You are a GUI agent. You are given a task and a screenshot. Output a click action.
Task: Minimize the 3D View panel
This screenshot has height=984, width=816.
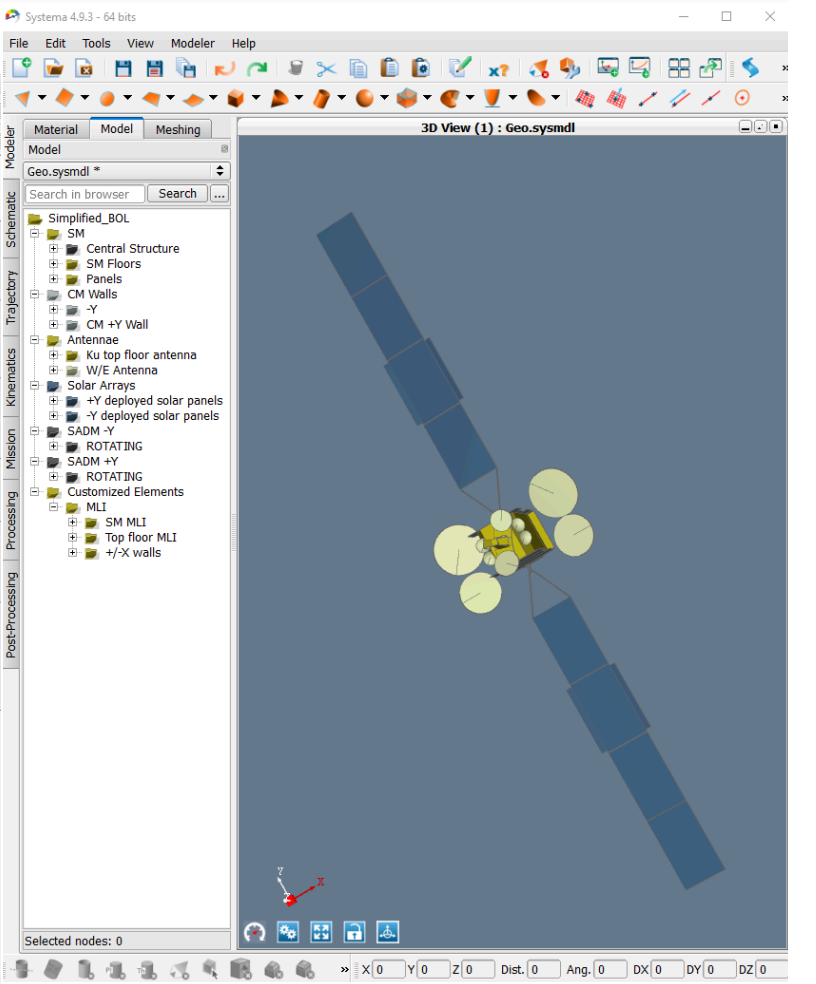click(x=746, y=127)
